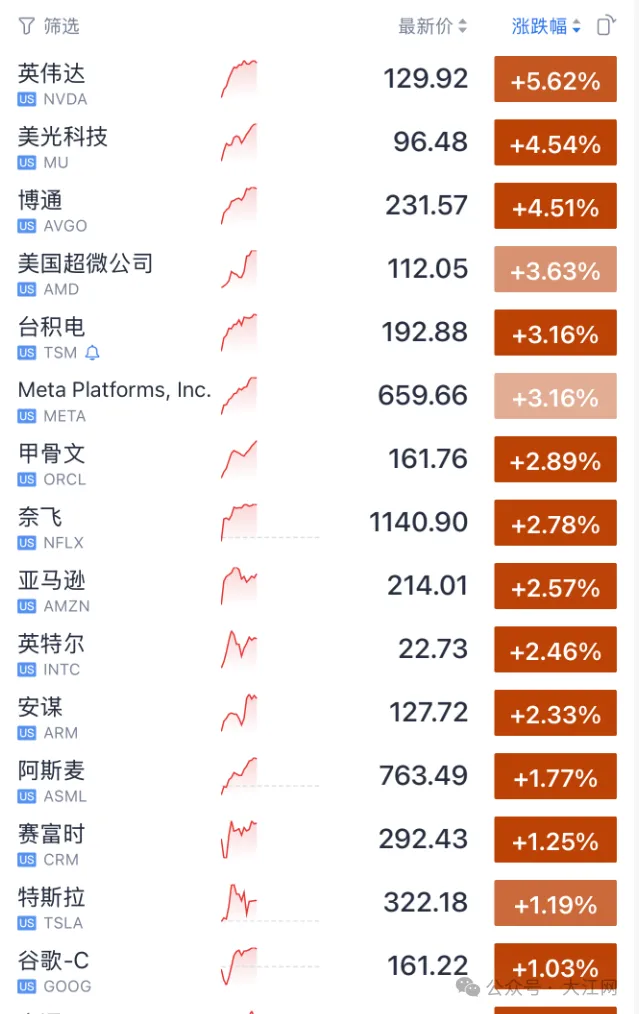Open the Tesla mini trend chart

point(239,902)
